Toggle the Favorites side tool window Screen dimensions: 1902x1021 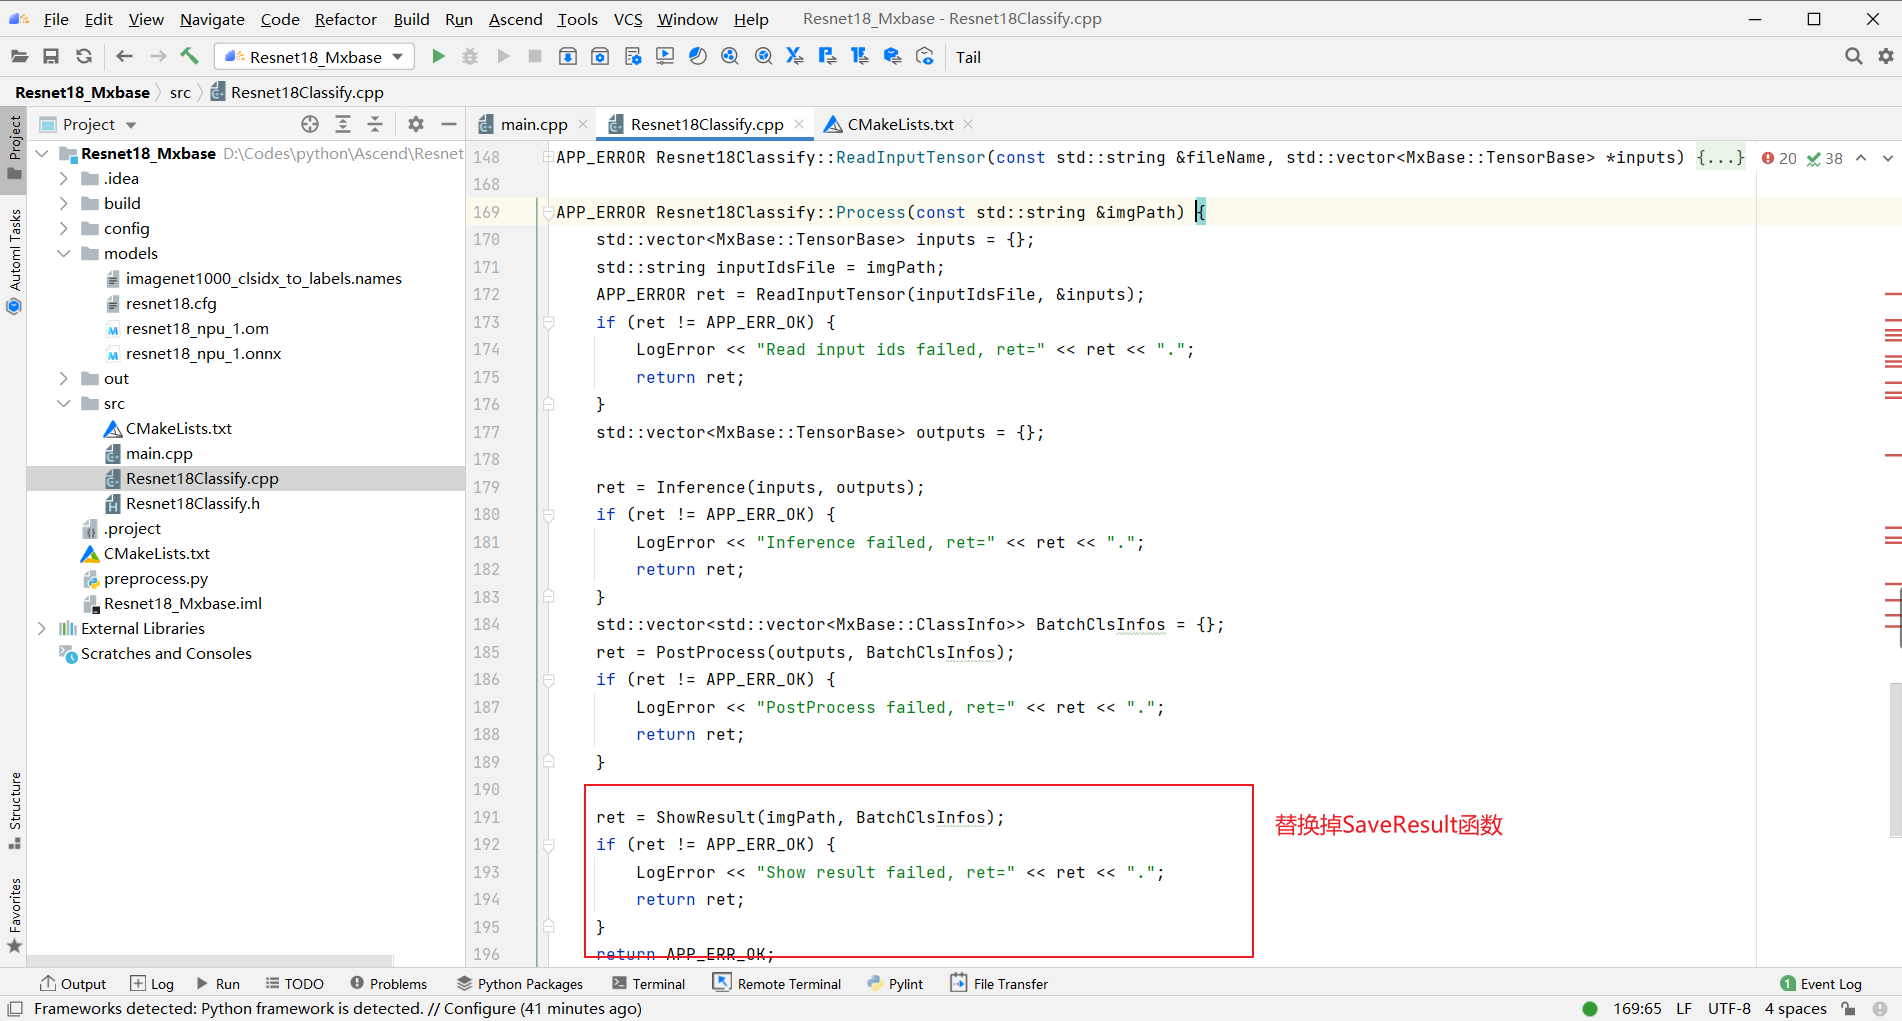click(x=14, y=915)
